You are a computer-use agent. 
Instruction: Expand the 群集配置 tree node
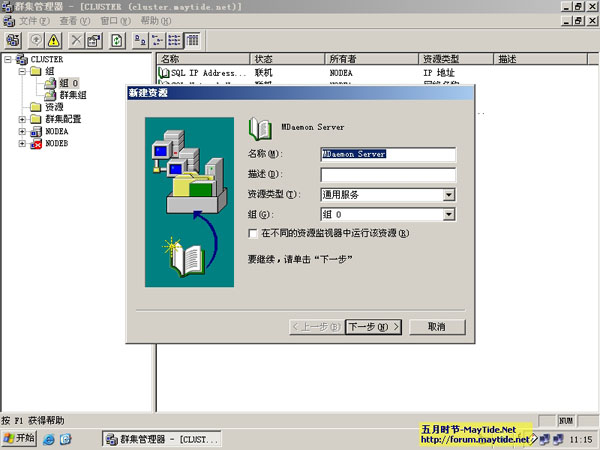click(x=22, y=119)
